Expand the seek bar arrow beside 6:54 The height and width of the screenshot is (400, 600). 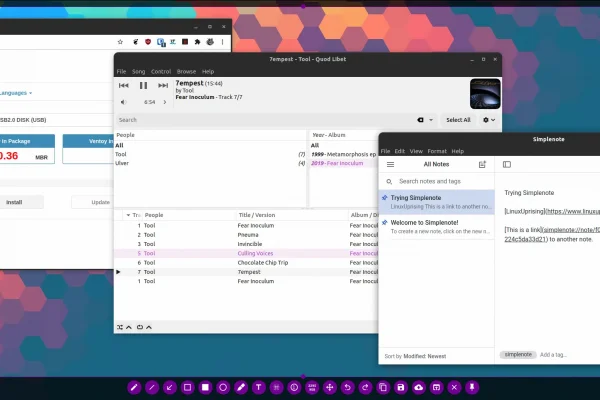click(x=165, y=102)
